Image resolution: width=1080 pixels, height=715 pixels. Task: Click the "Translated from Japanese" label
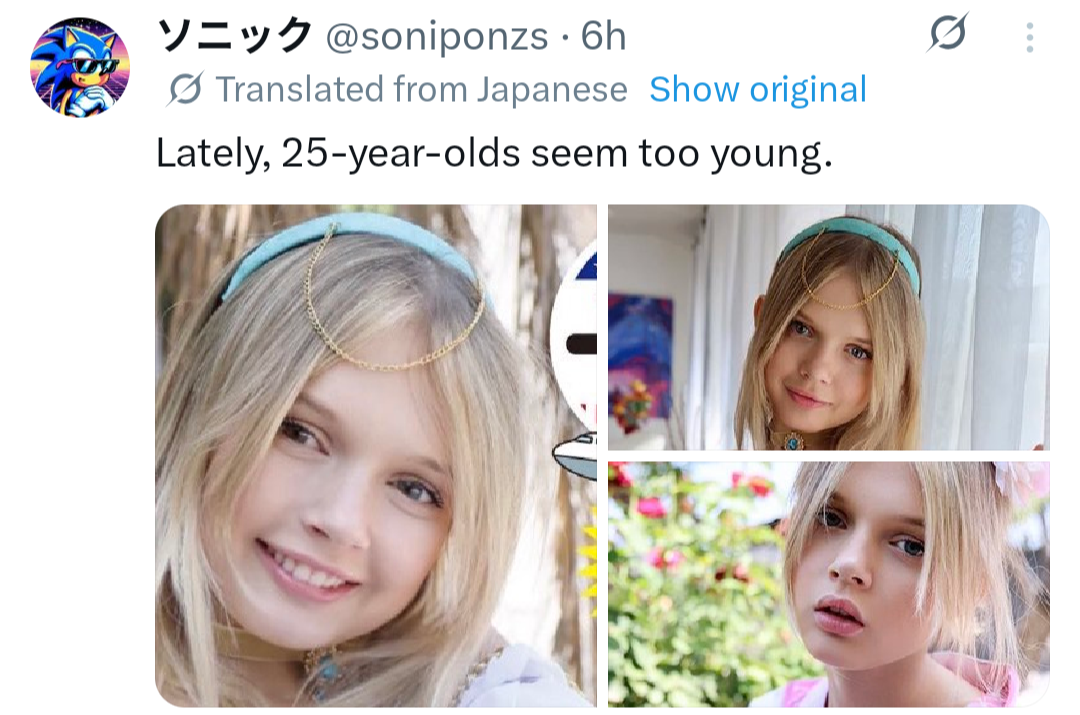pos(421,90)
